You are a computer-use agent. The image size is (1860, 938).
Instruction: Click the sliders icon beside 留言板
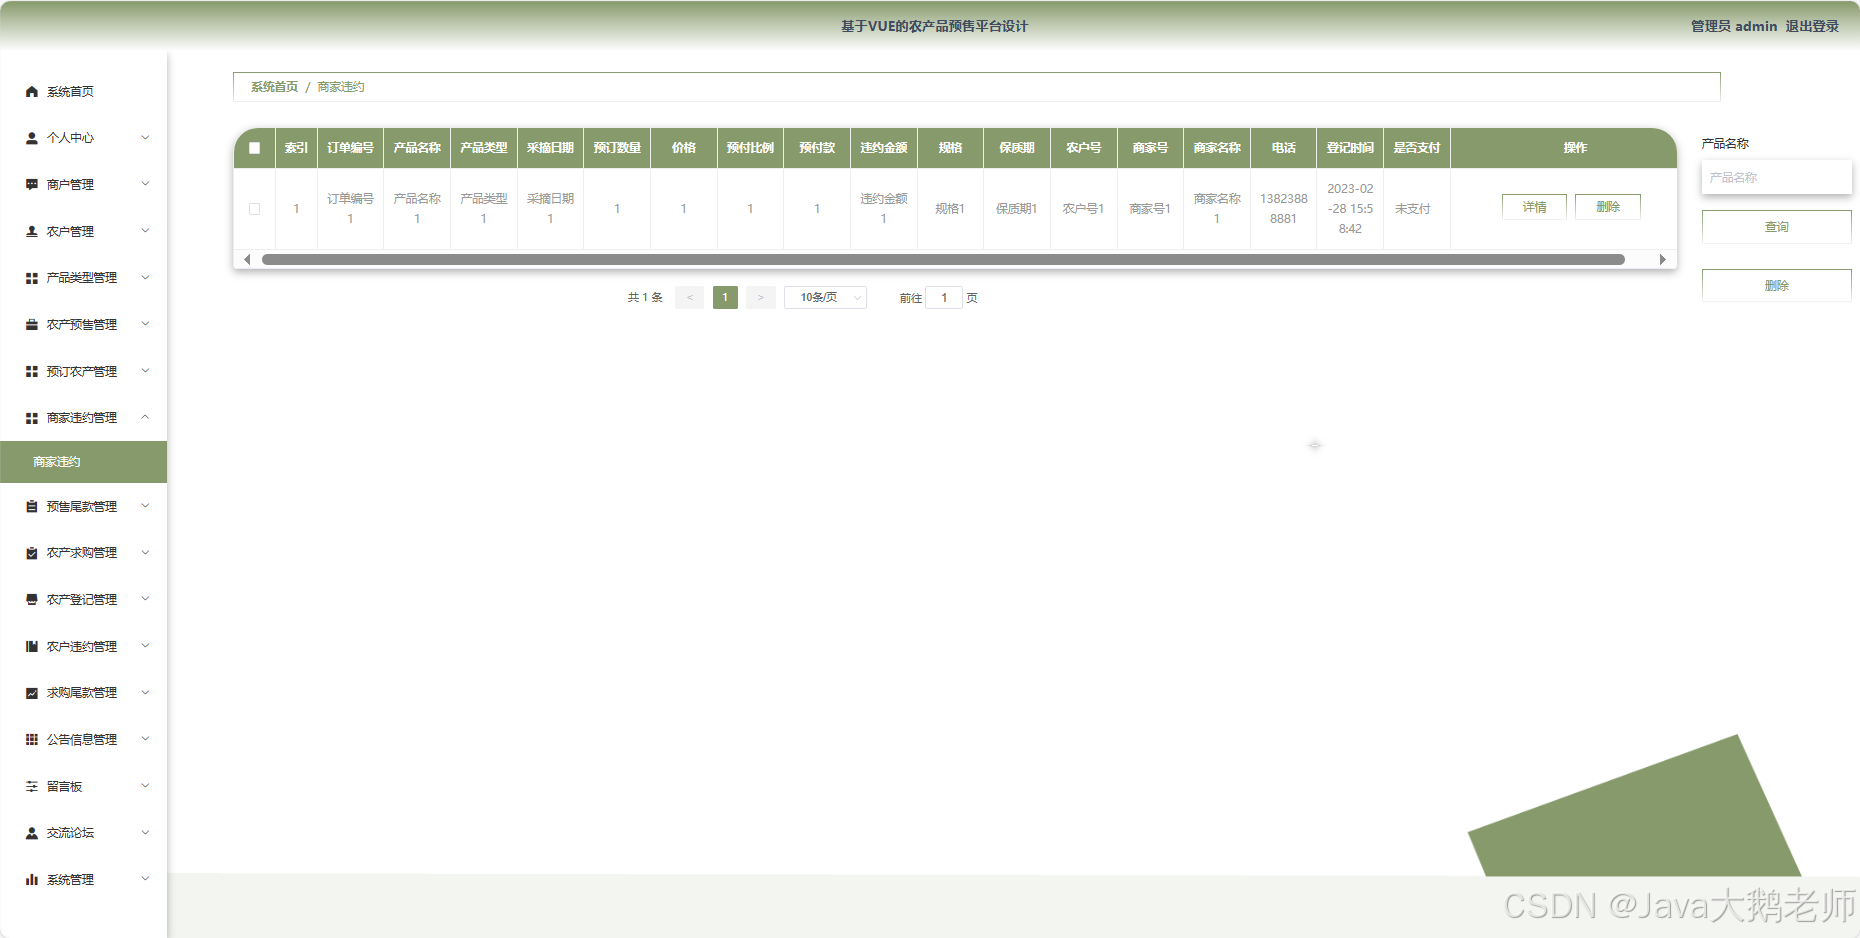32,787
